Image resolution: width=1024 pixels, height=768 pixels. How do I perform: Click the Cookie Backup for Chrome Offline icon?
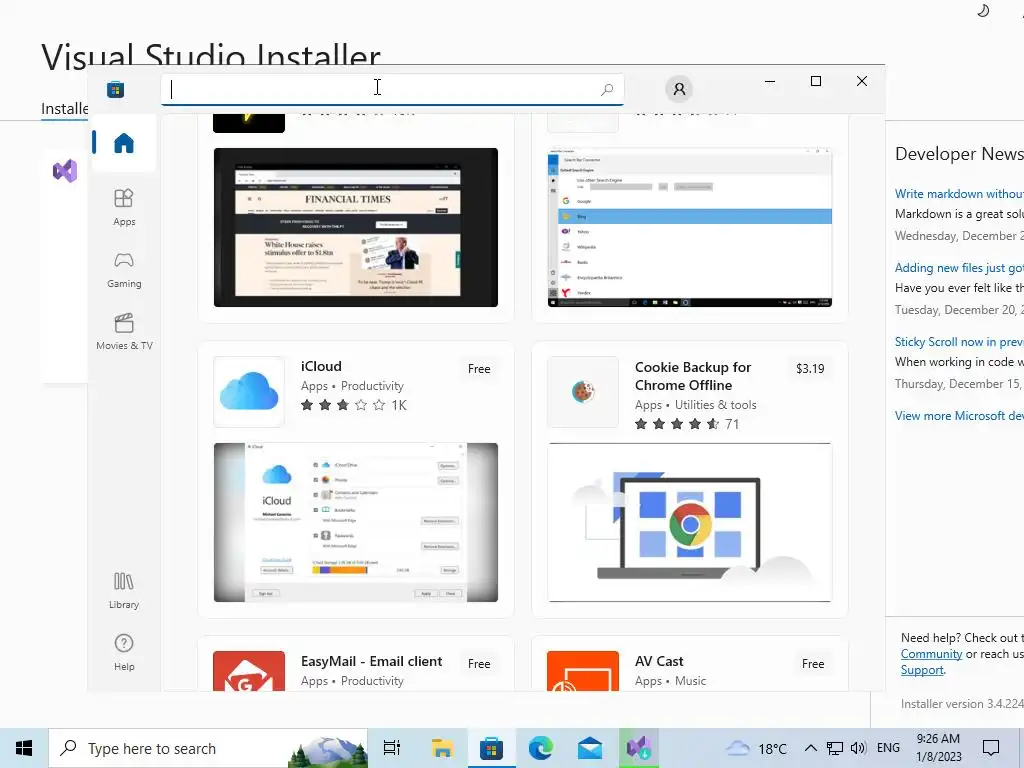[583, 392]
